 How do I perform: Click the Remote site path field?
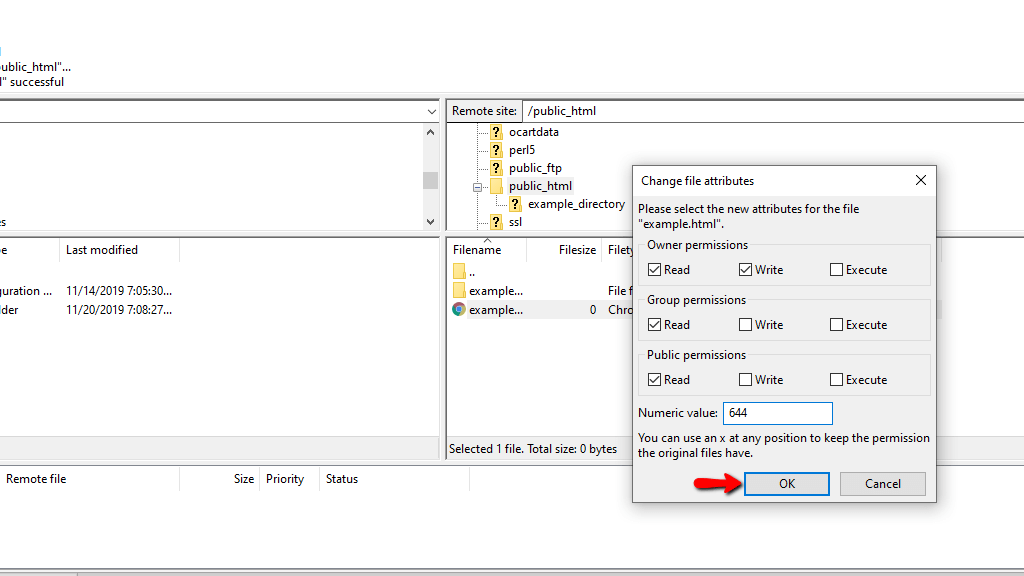point(773,111)
